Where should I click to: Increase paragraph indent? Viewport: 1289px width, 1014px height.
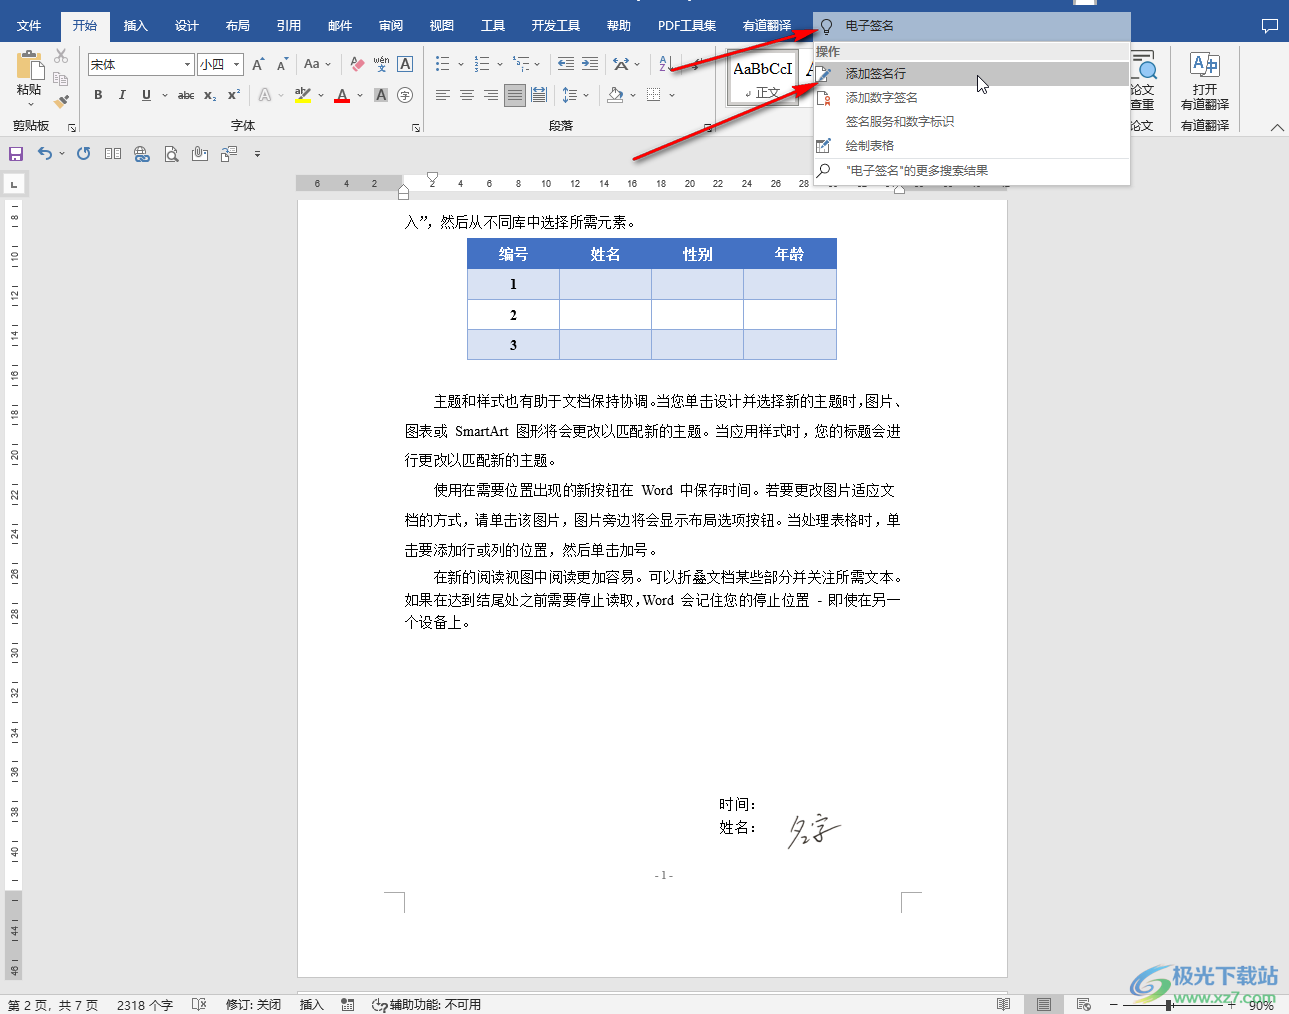pyautogui.click(x=590, y=64)
